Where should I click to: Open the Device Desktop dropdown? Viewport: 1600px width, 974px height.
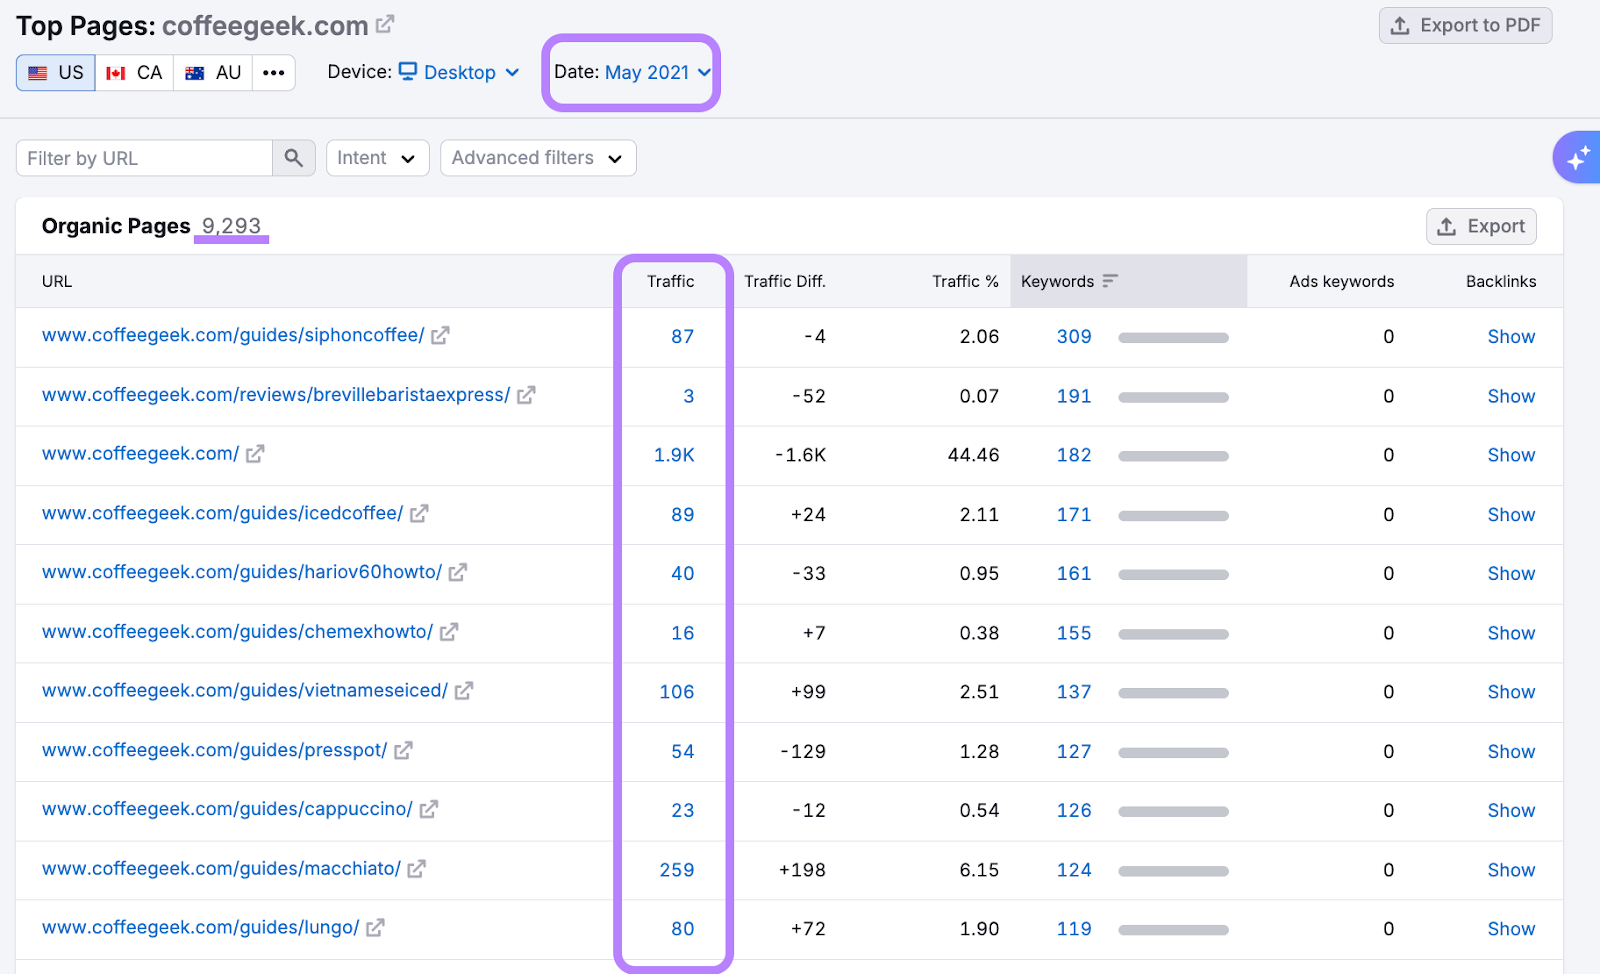459,73
